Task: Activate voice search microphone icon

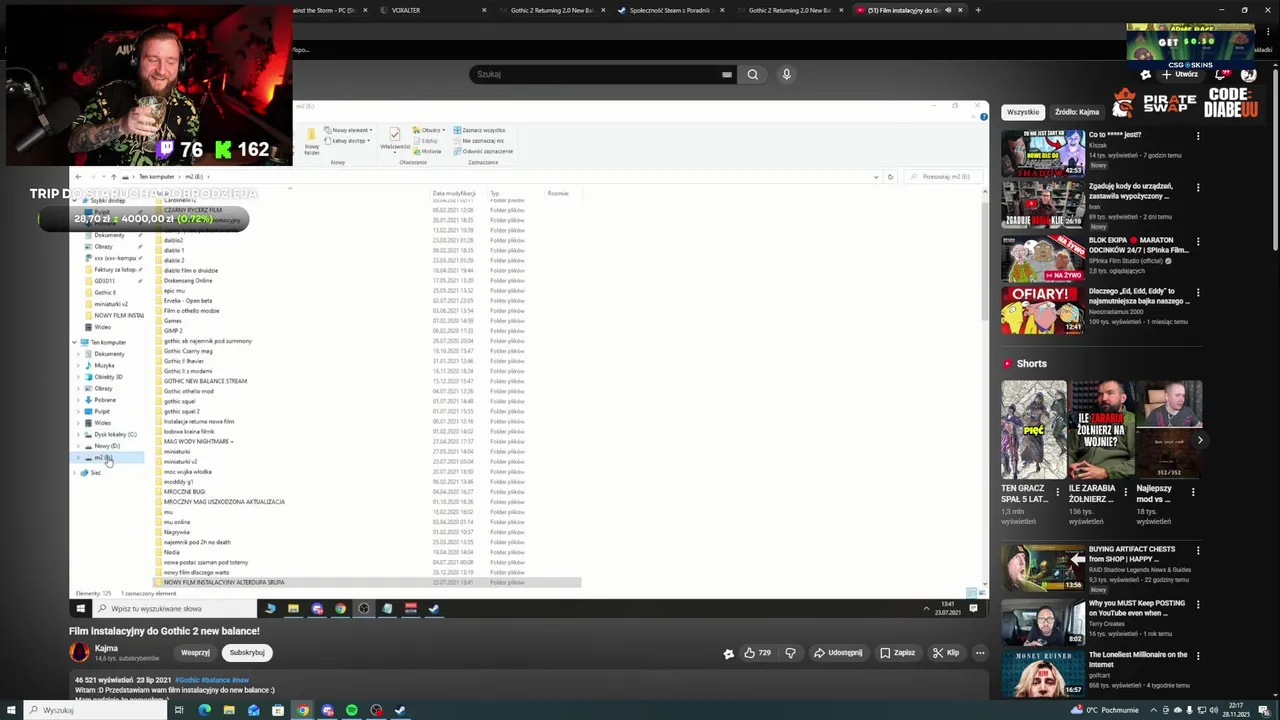Action: [786, 74]
